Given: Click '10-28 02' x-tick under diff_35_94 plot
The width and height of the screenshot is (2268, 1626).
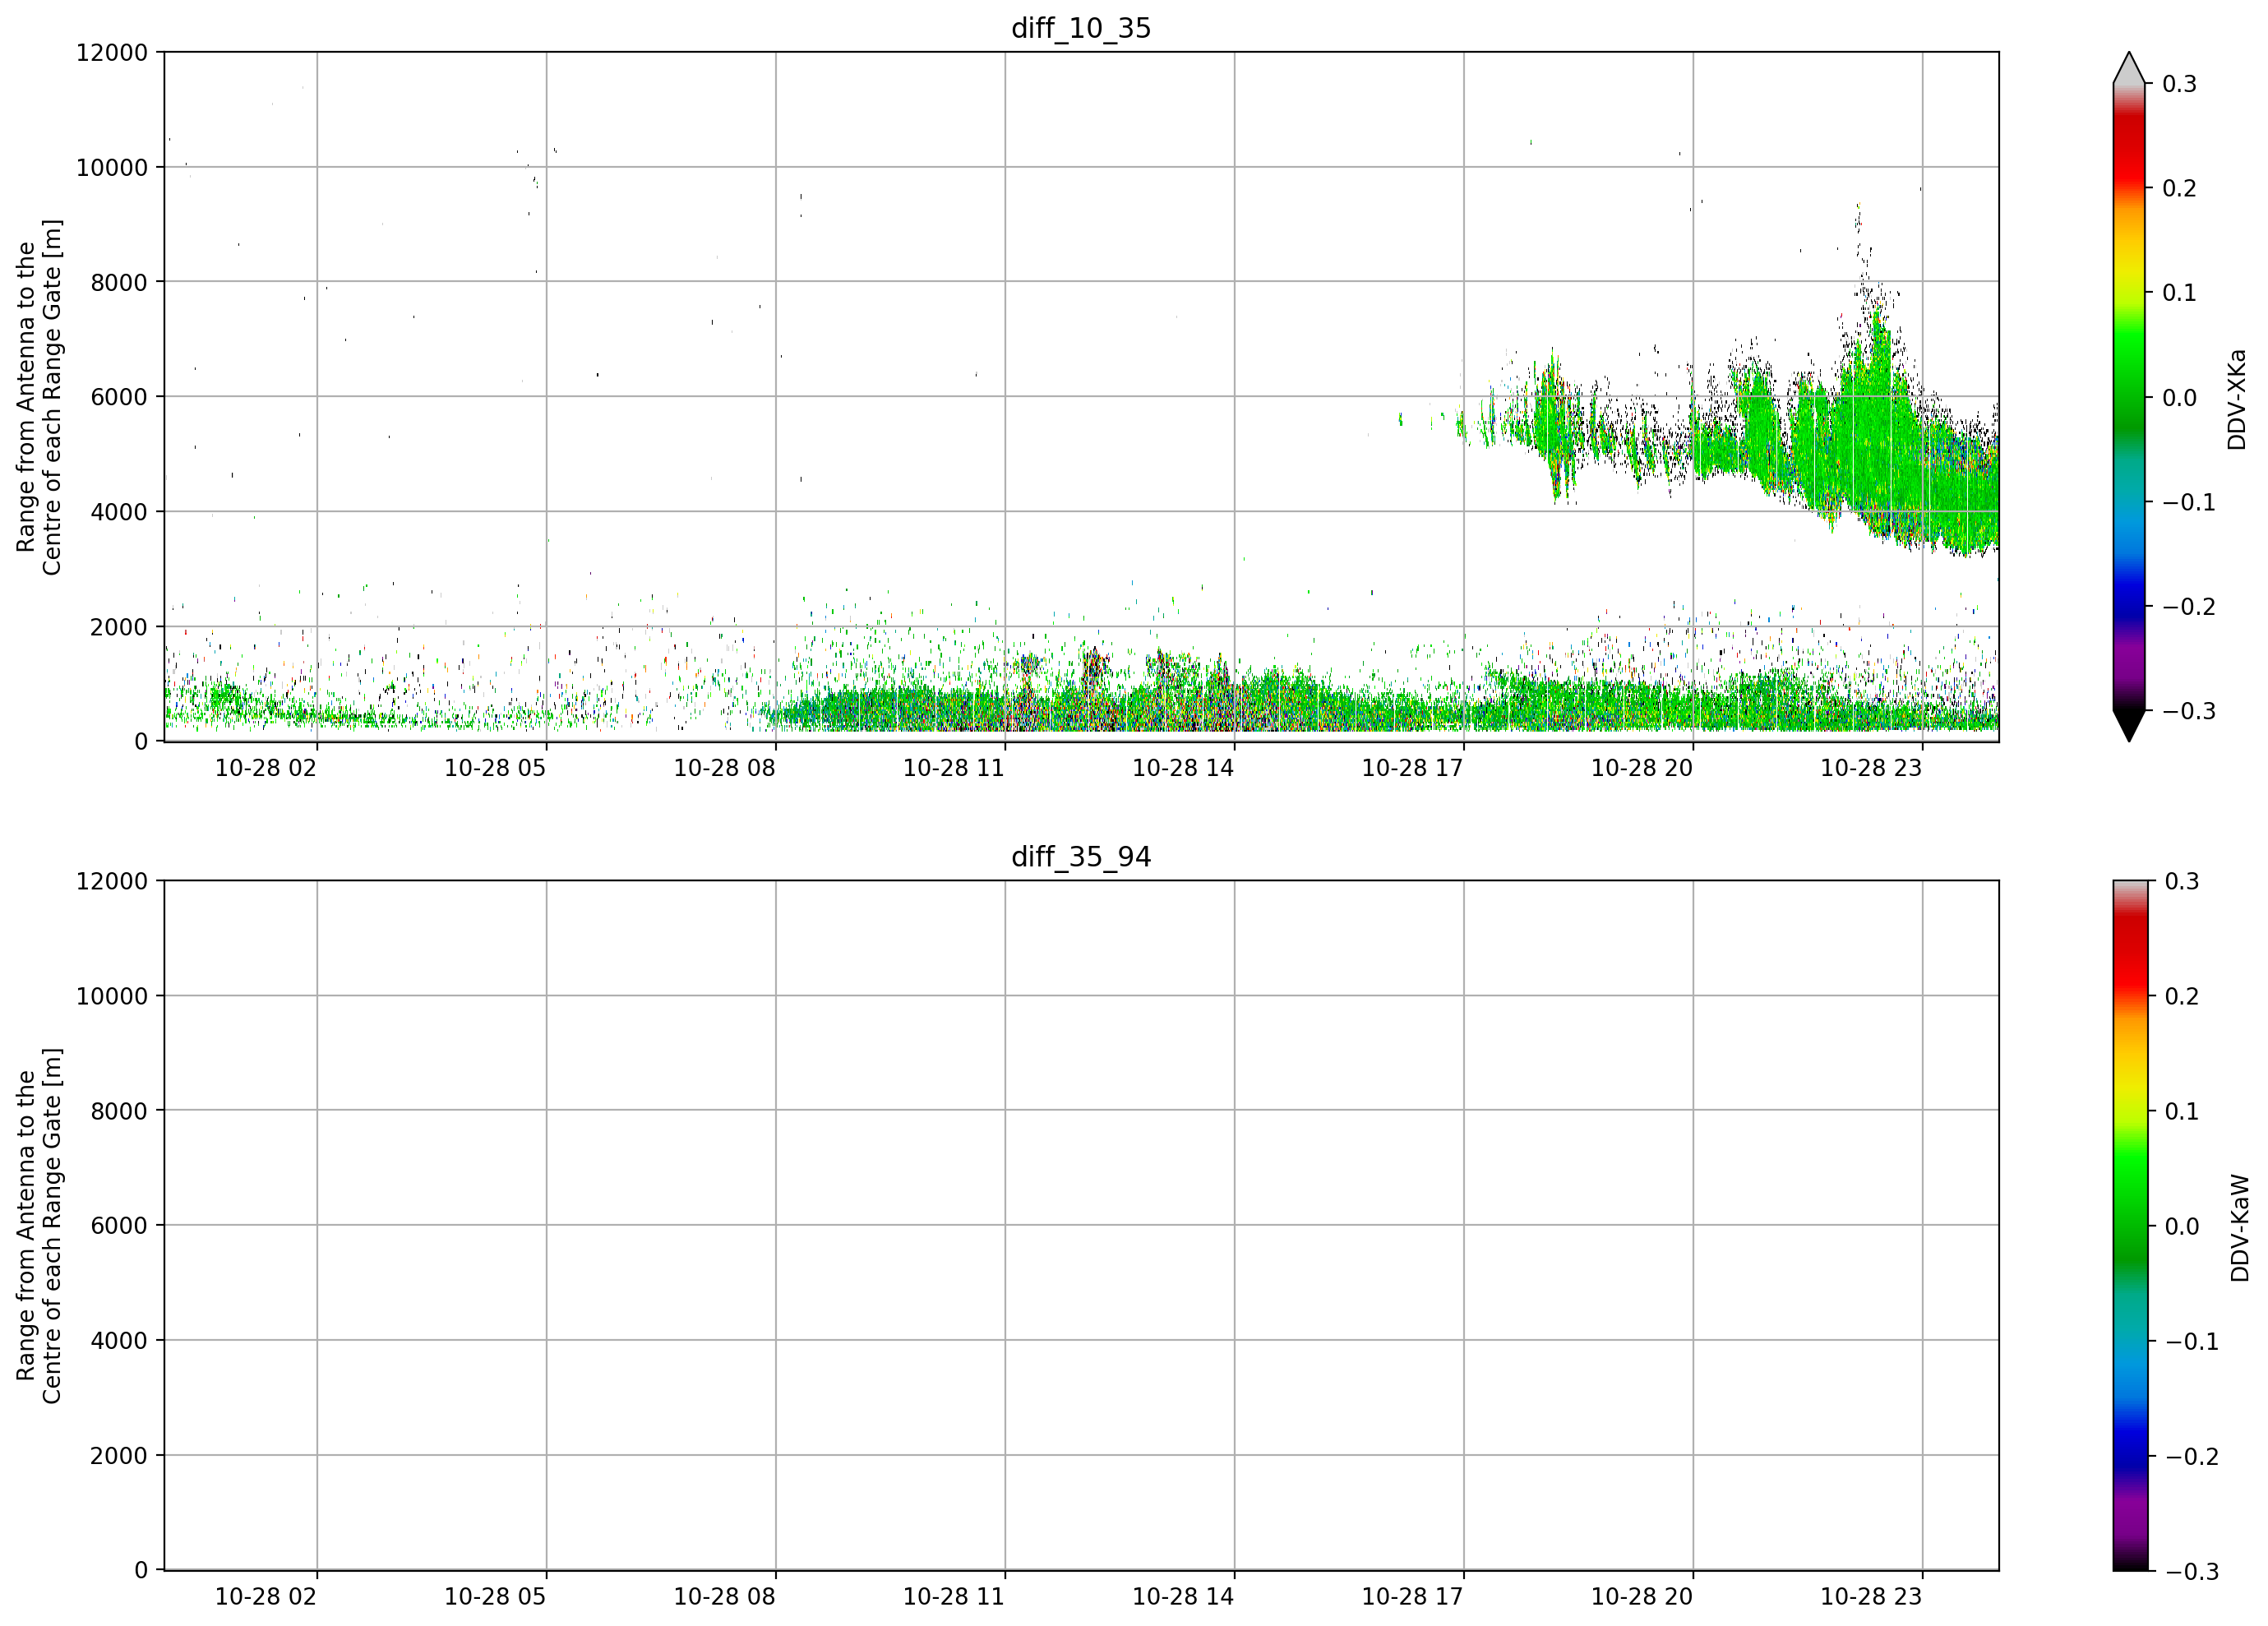Looking at the screenshot, I should point(266,1597).
